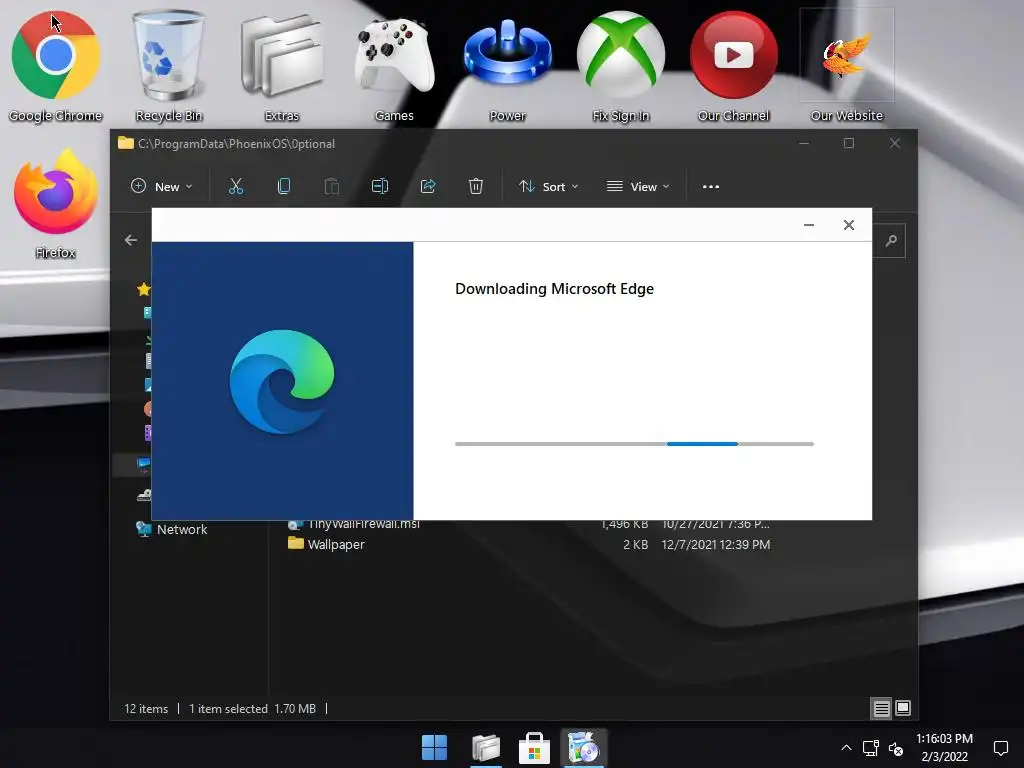Close the Microsoft Edge installer dialog
1024x768 pixels.
pos(848,225)
